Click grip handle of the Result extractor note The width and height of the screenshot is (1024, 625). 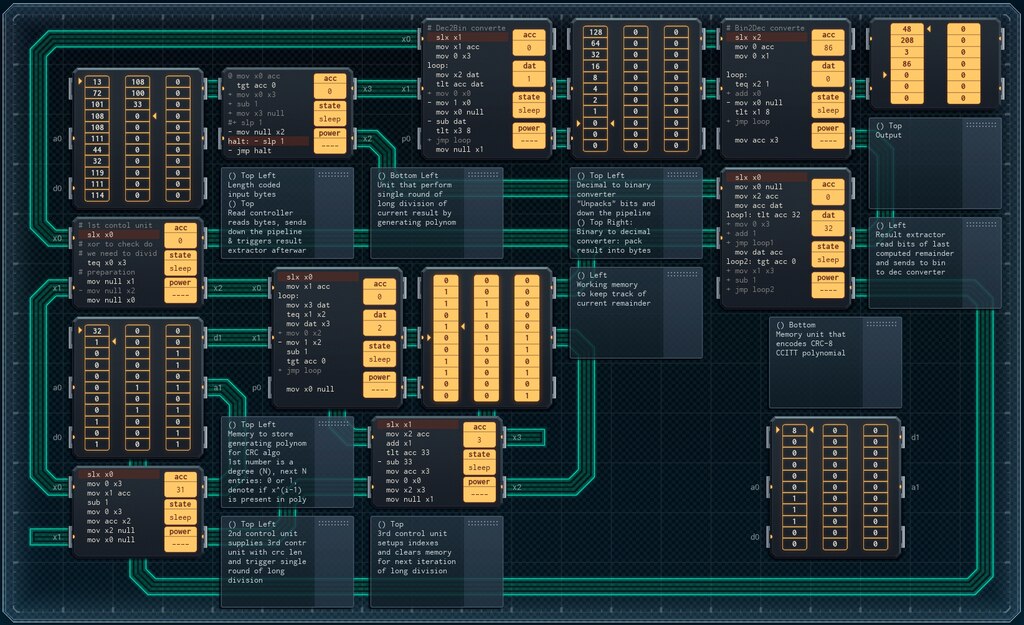(981, 225)
